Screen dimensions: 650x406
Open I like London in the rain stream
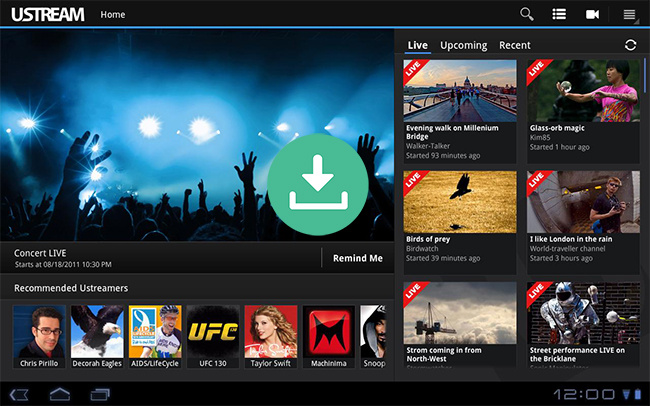coord(583,222)
